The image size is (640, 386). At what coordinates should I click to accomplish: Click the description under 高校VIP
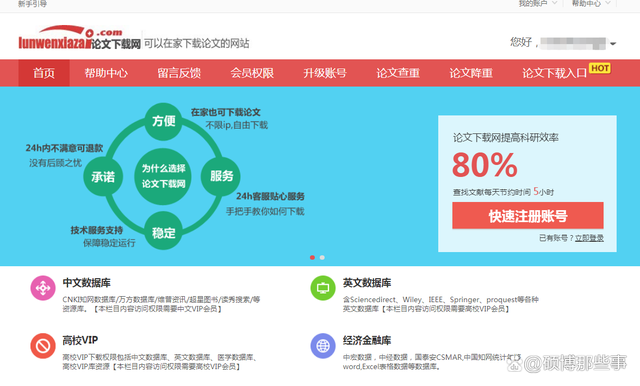[160, 362]
